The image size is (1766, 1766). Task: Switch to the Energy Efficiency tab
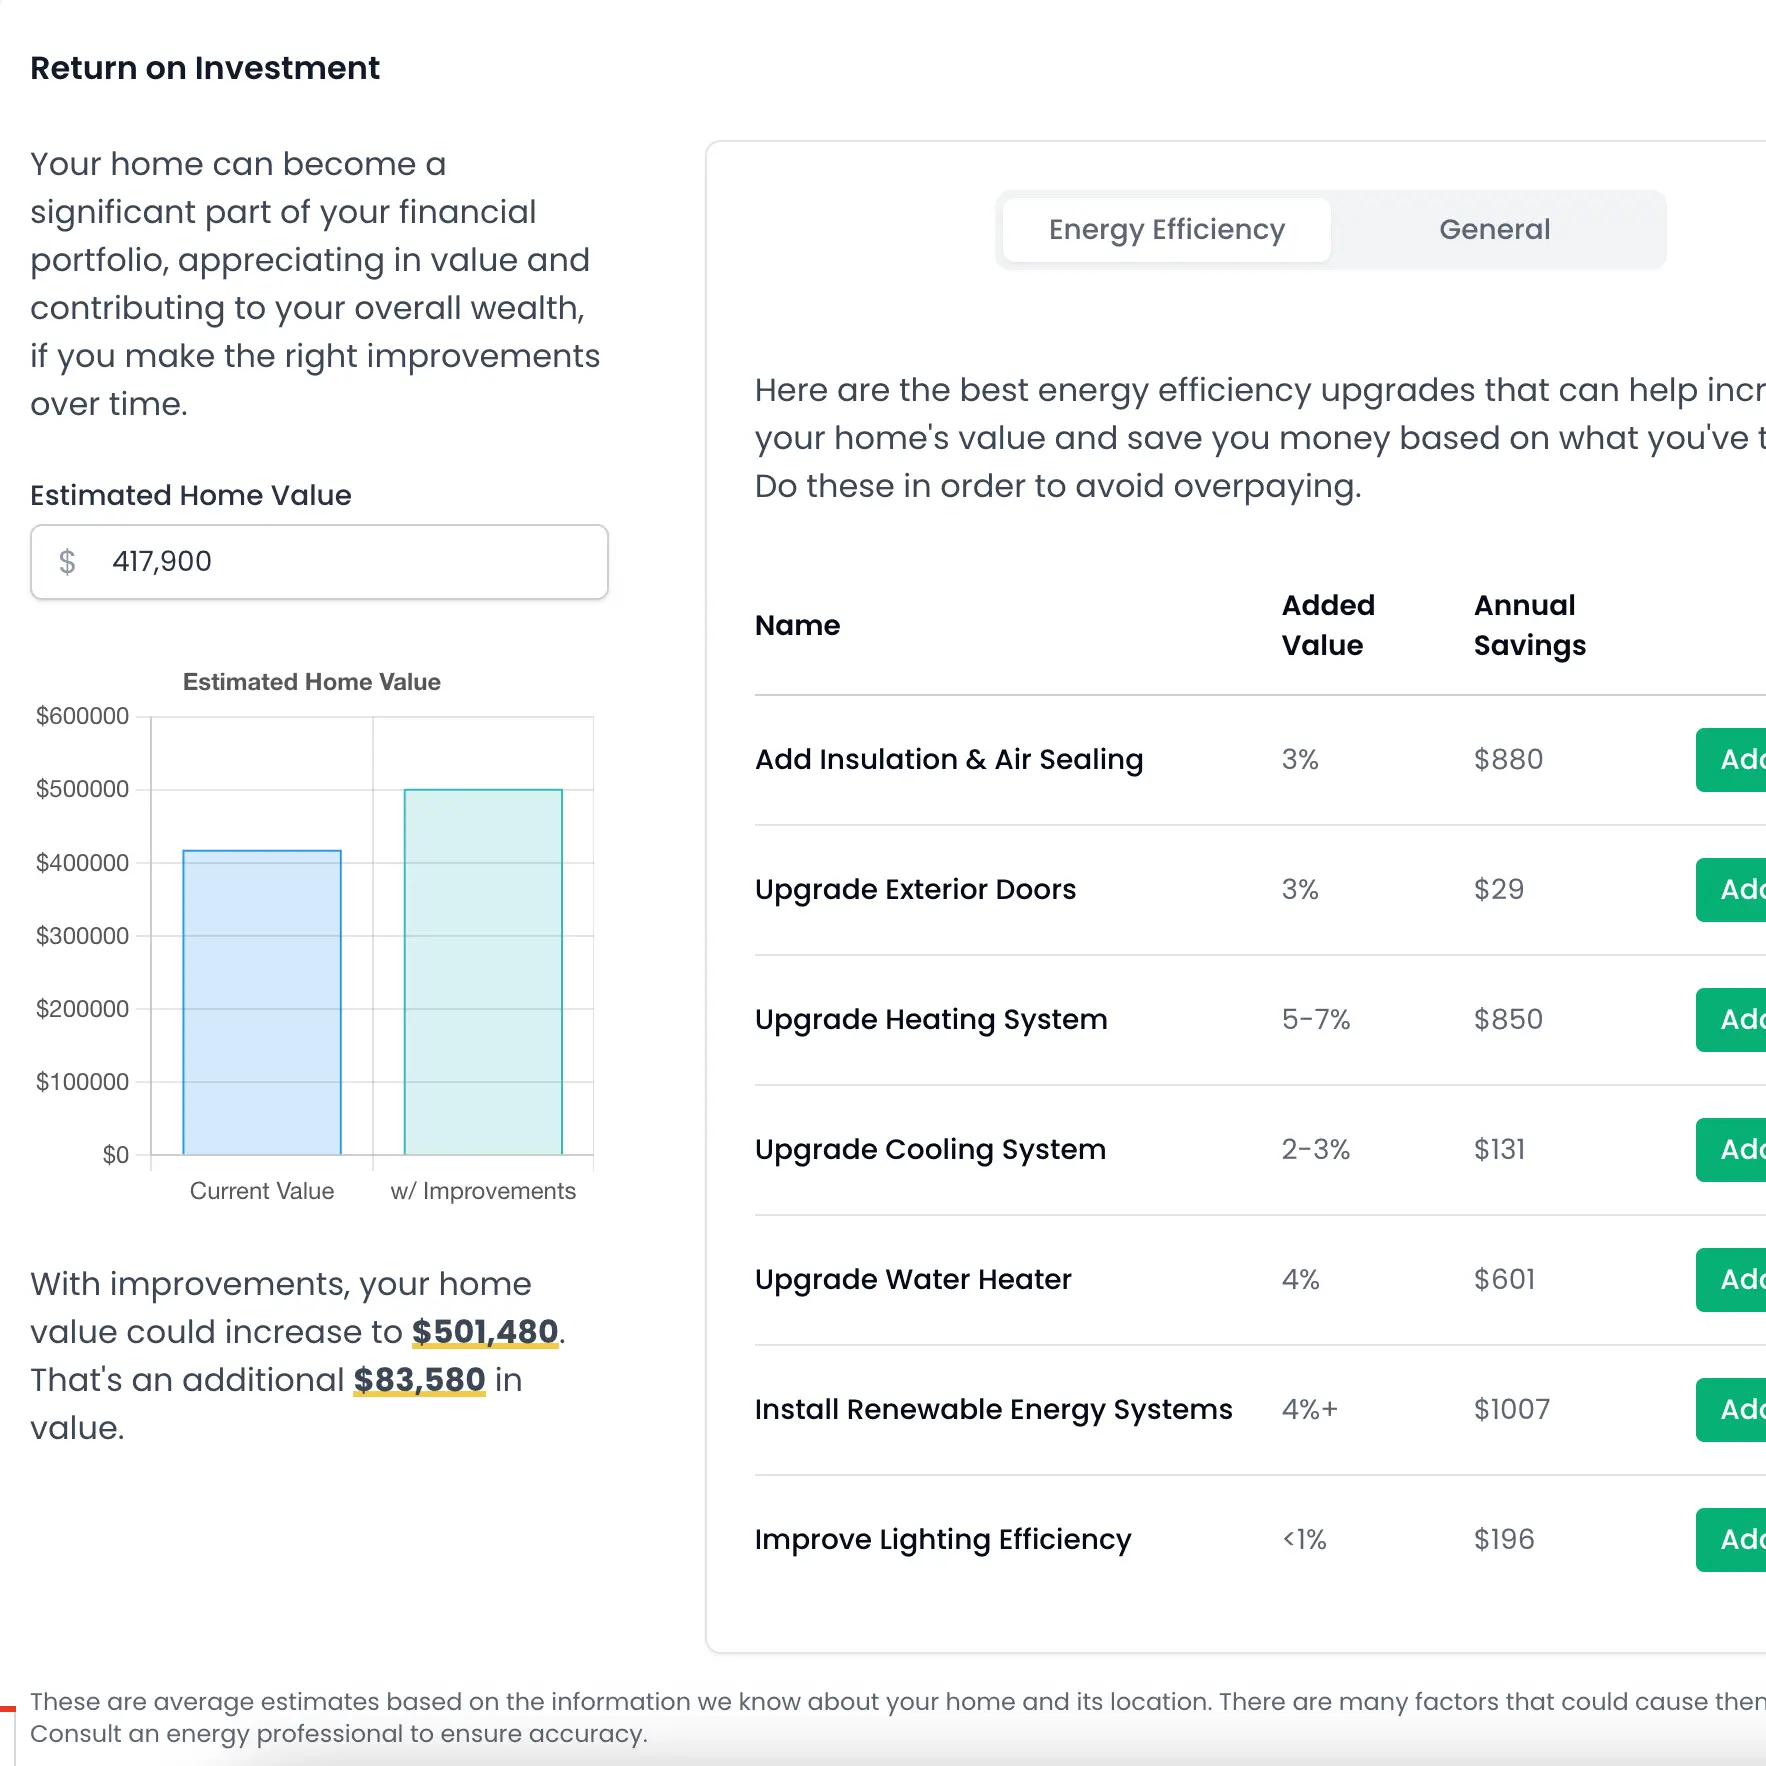(x=1166, y=230)
